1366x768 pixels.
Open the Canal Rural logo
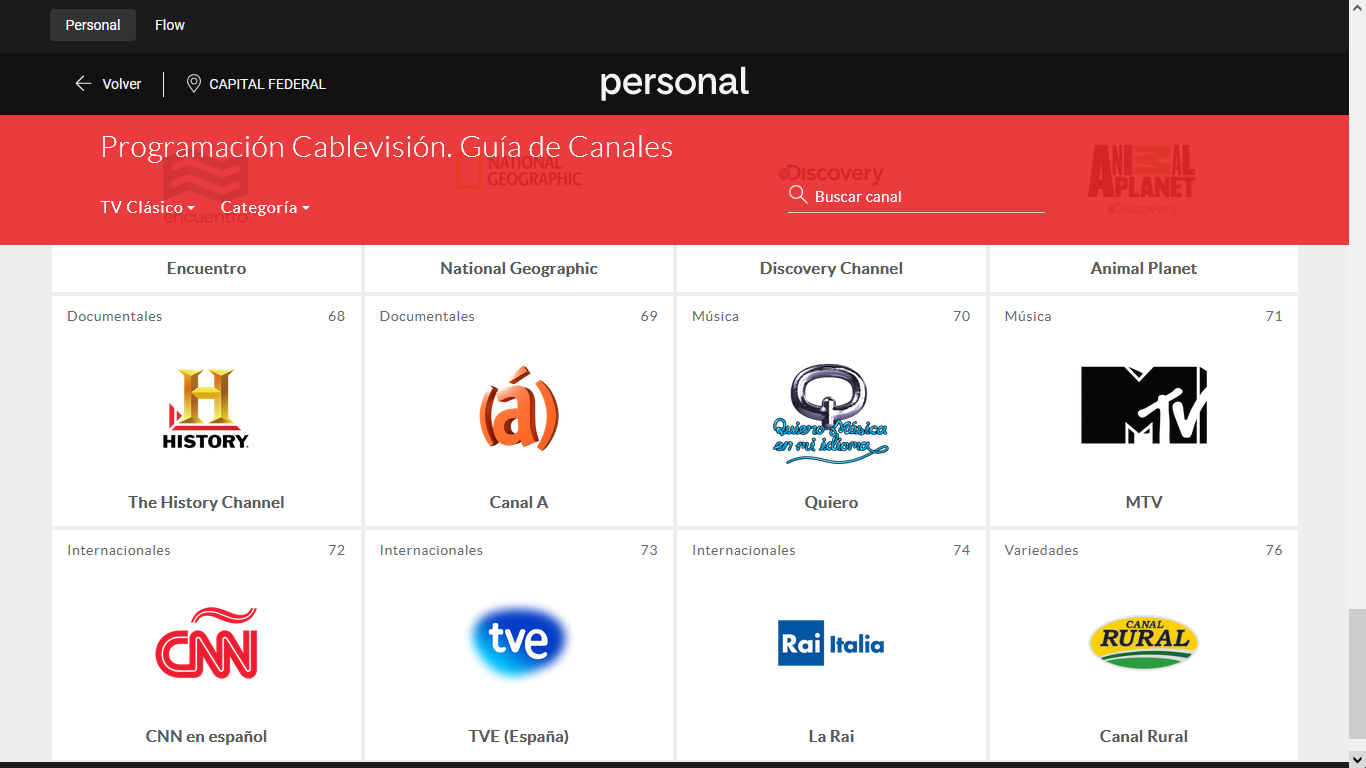1144,642
